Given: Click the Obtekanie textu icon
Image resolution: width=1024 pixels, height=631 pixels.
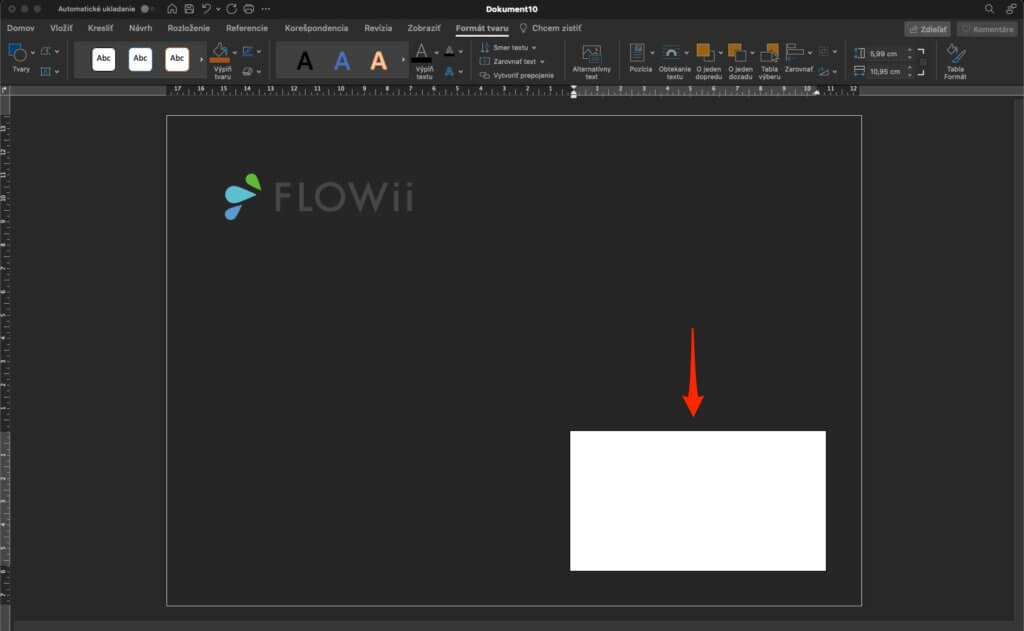Looking at the screenshot, I should pos(671,54).
